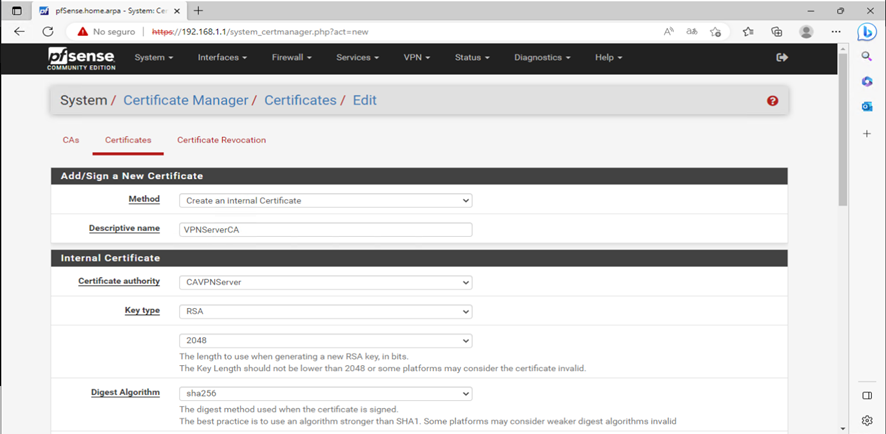Image resolution: width=886 pixels, height=434 pixels.
Task: Open the Bing chat sidebar icon
Action: [867, 32]
